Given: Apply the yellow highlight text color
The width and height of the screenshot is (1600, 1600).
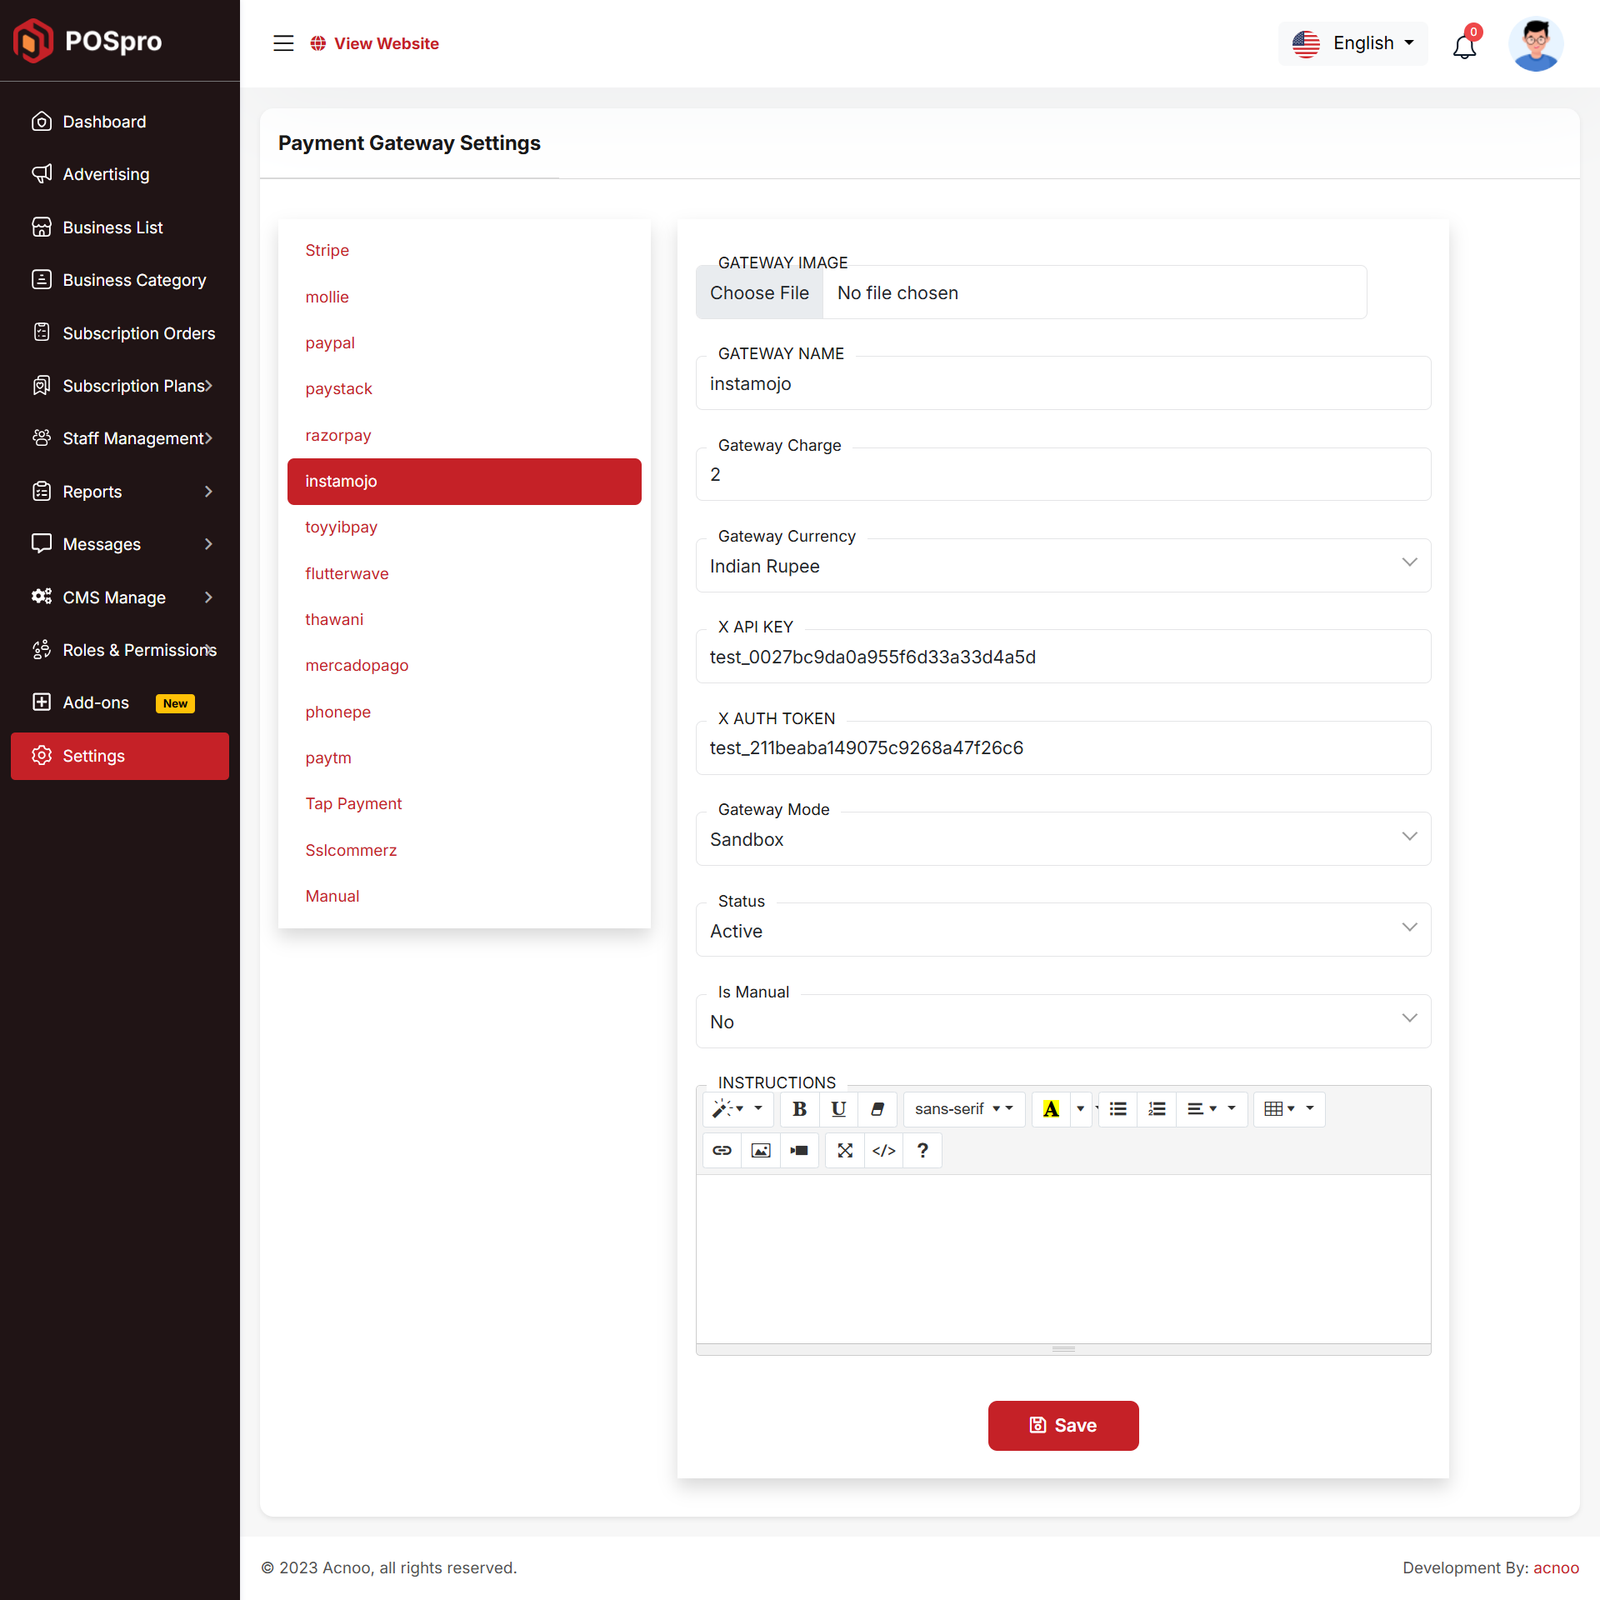Looking at the screenshot, I should 1051,1109.
